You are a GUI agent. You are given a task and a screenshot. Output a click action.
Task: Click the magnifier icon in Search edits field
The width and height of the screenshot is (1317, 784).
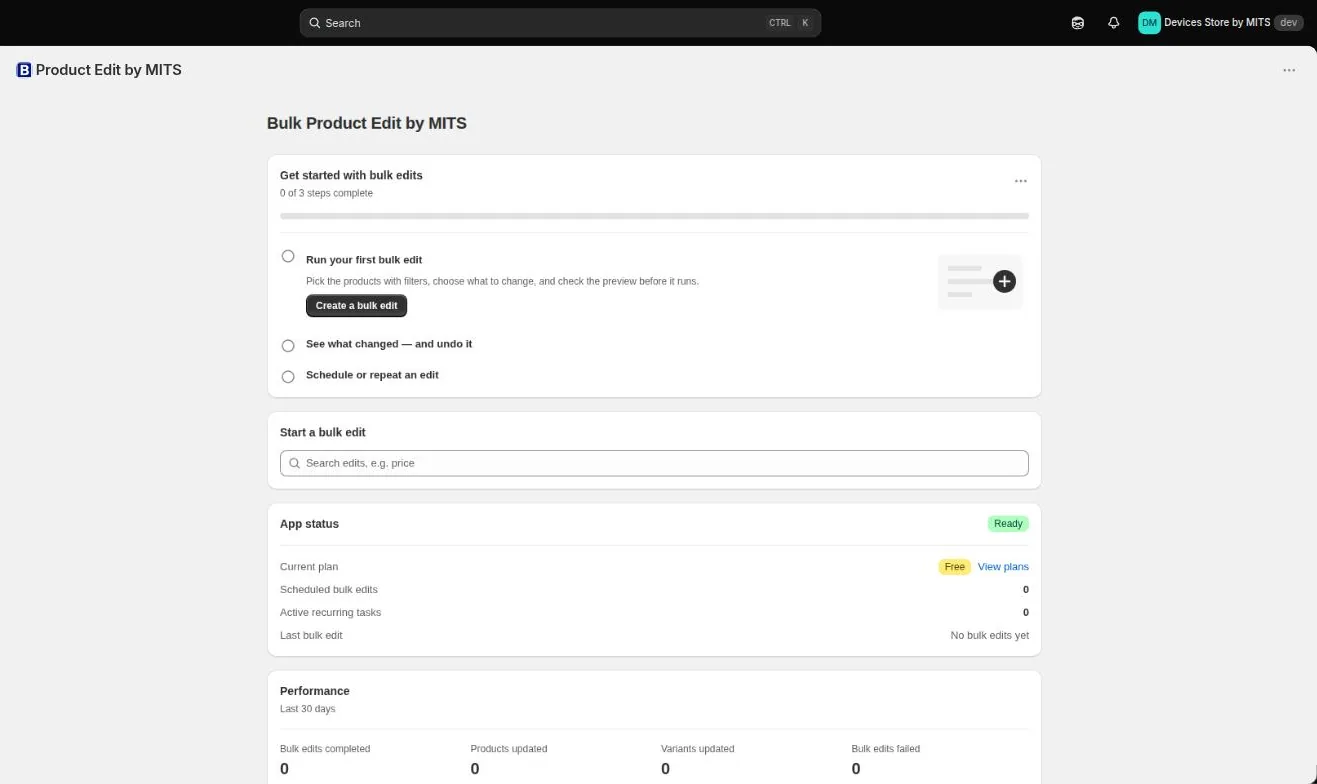point(295,463)
